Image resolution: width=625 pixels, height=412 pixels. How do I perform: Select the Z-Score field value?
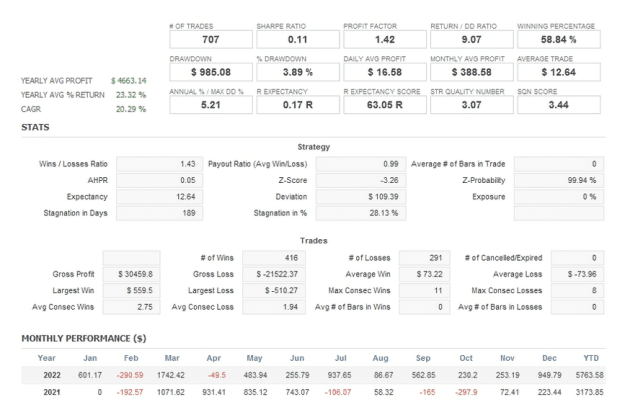point(361,180)
